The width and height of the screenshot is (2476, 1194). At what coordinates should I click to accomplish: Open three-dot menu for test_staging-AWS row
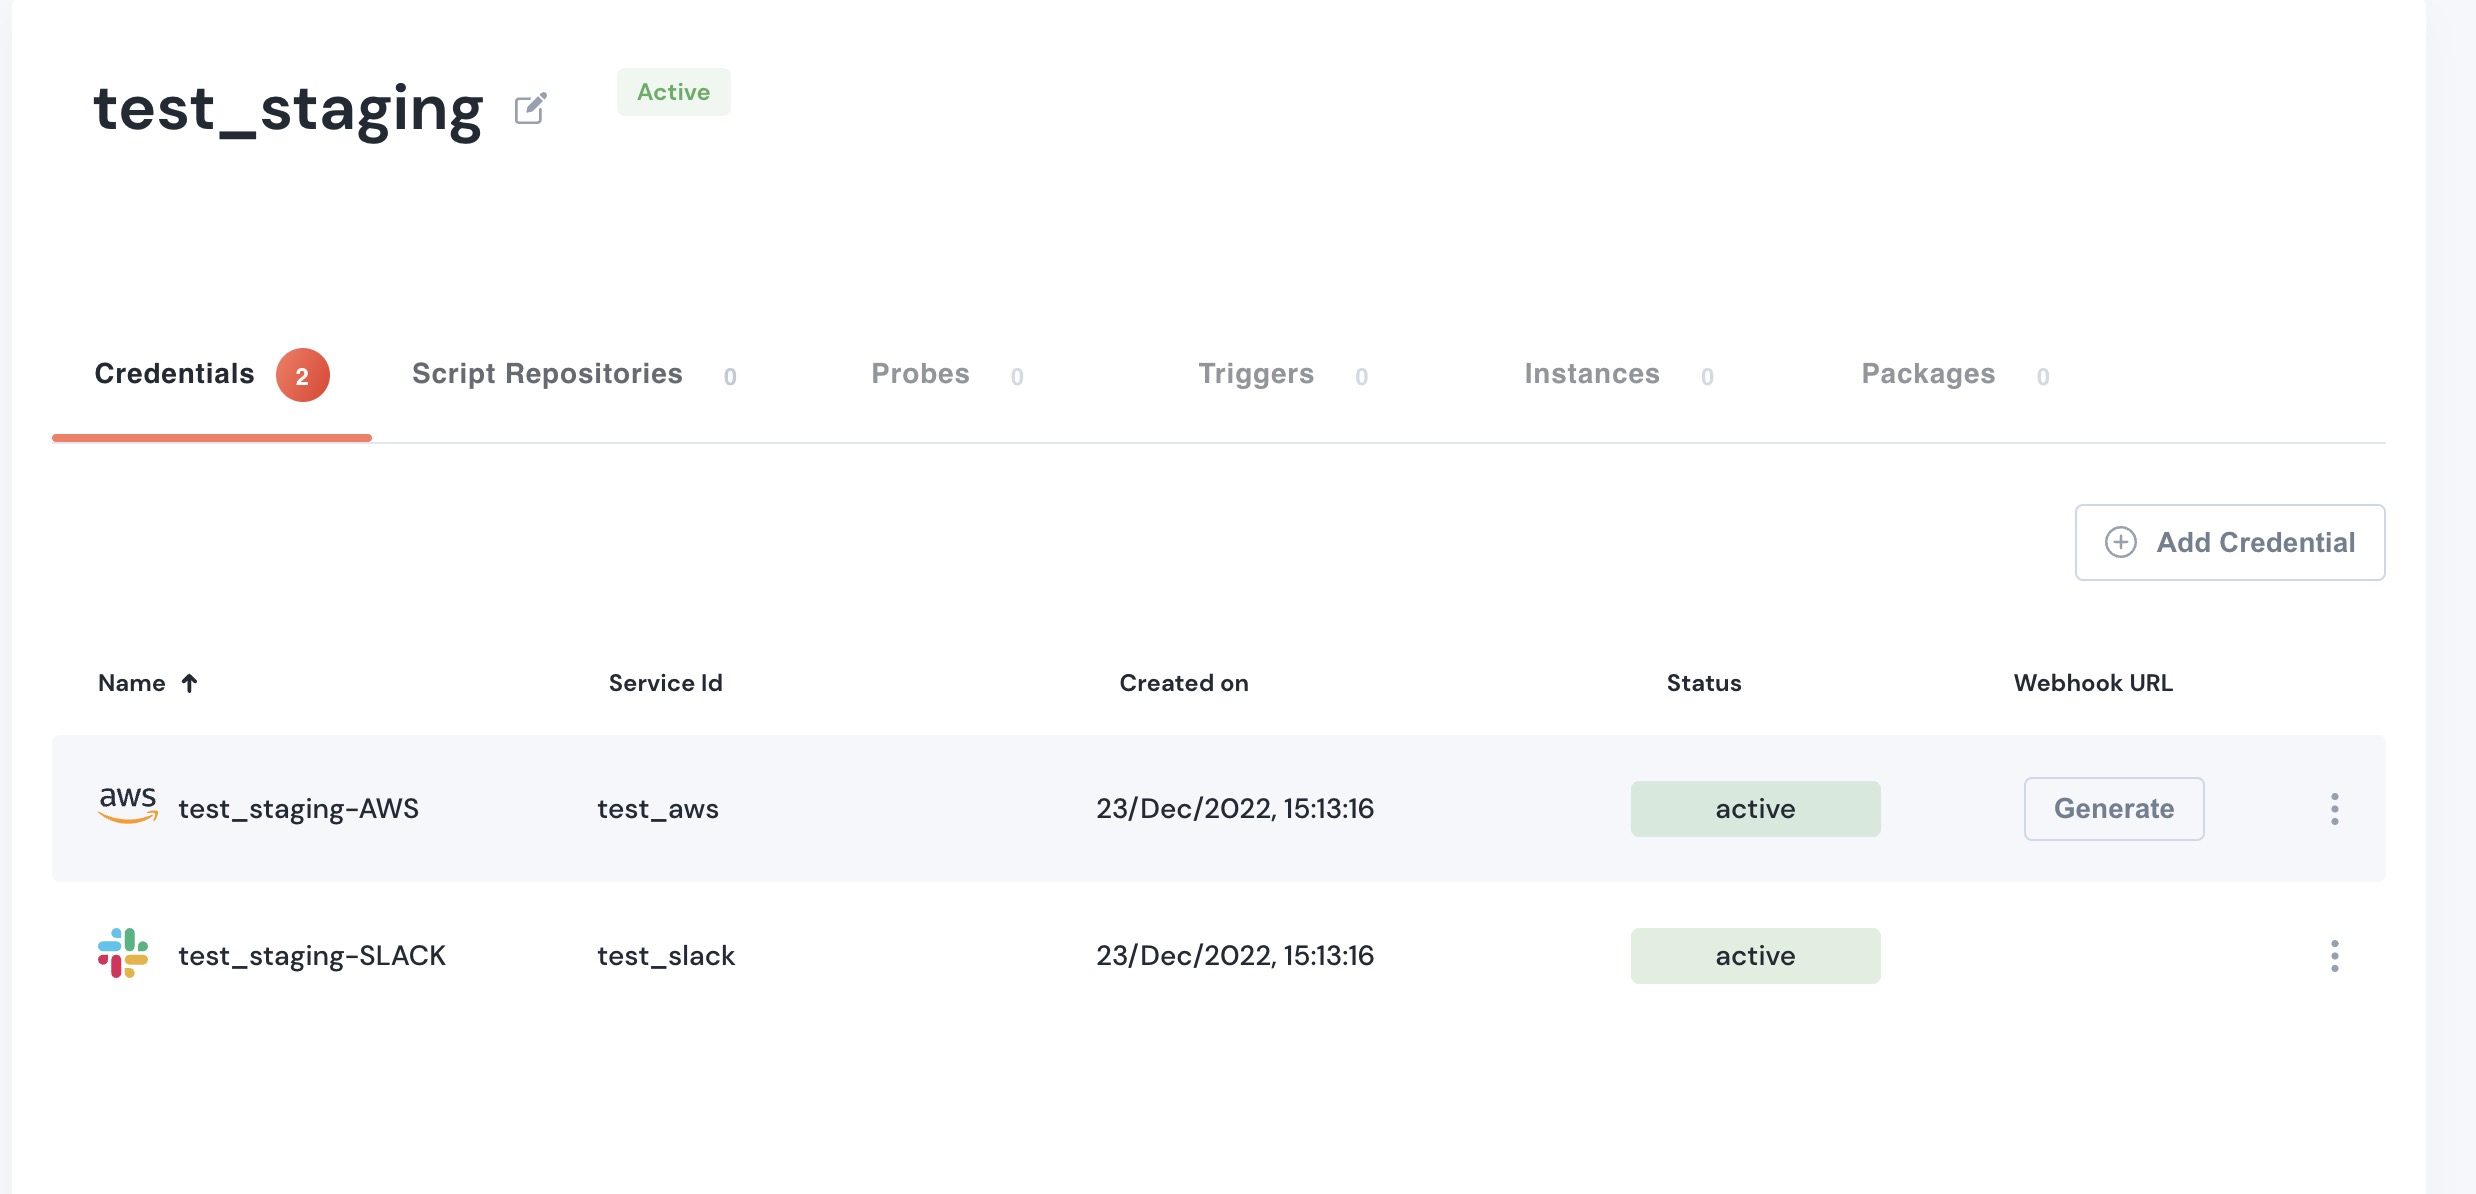tap(2334, 809)
